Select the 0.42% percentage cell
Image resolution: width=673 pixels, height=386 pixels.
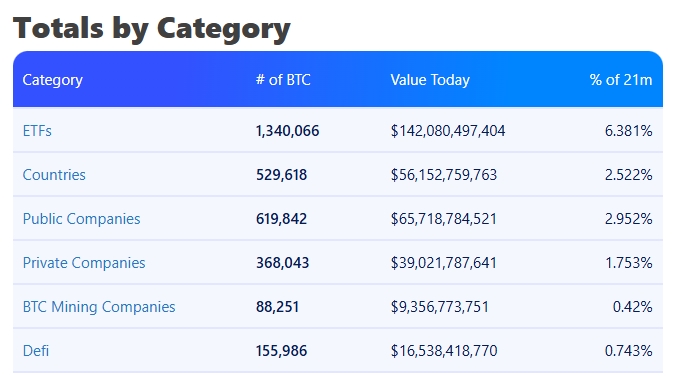click(633, 307)
